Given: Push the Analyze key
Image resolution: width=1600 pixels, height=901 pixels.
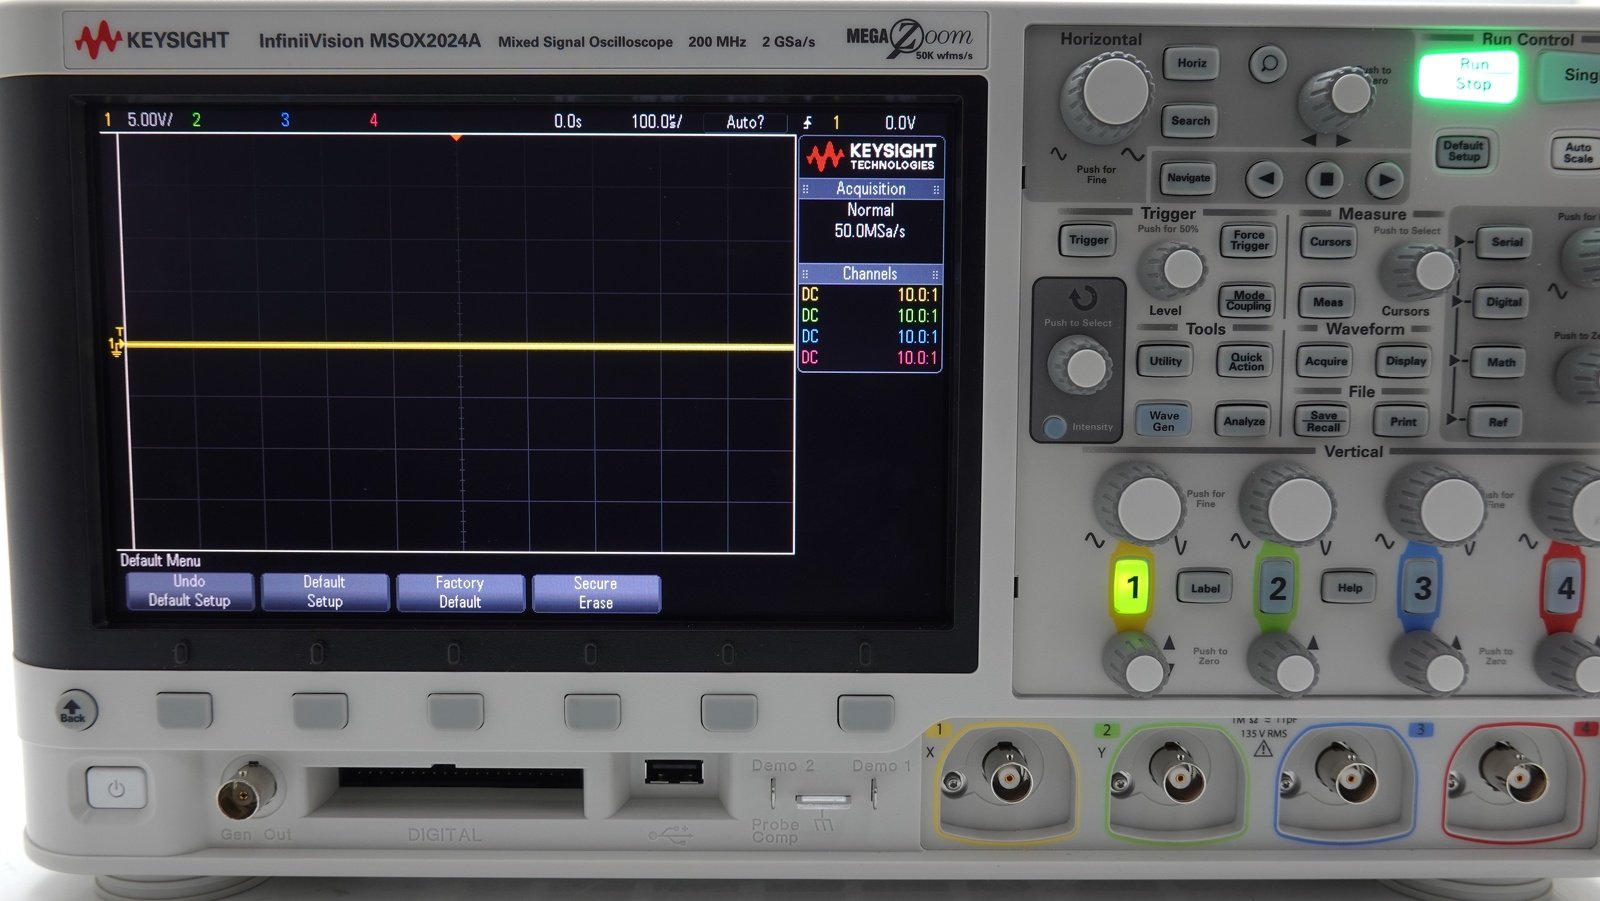Looking at the screenshot, I should point(1244,421).
